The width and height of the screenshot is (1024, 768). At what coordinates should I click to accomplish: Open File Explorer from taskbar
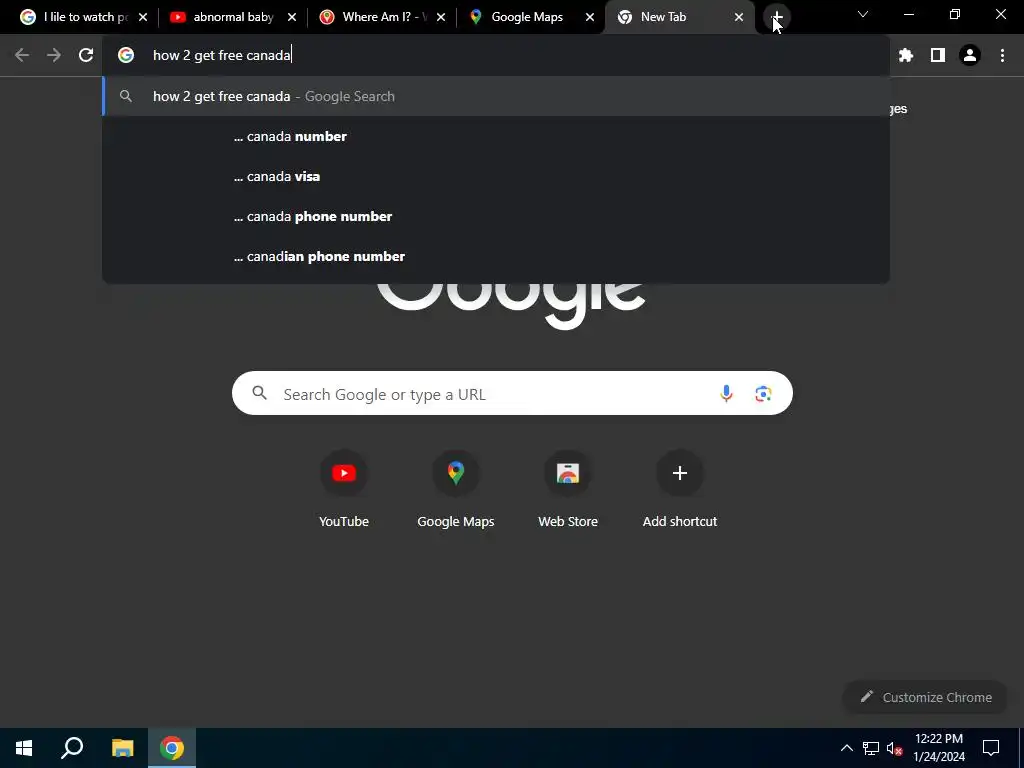point(122,748)
